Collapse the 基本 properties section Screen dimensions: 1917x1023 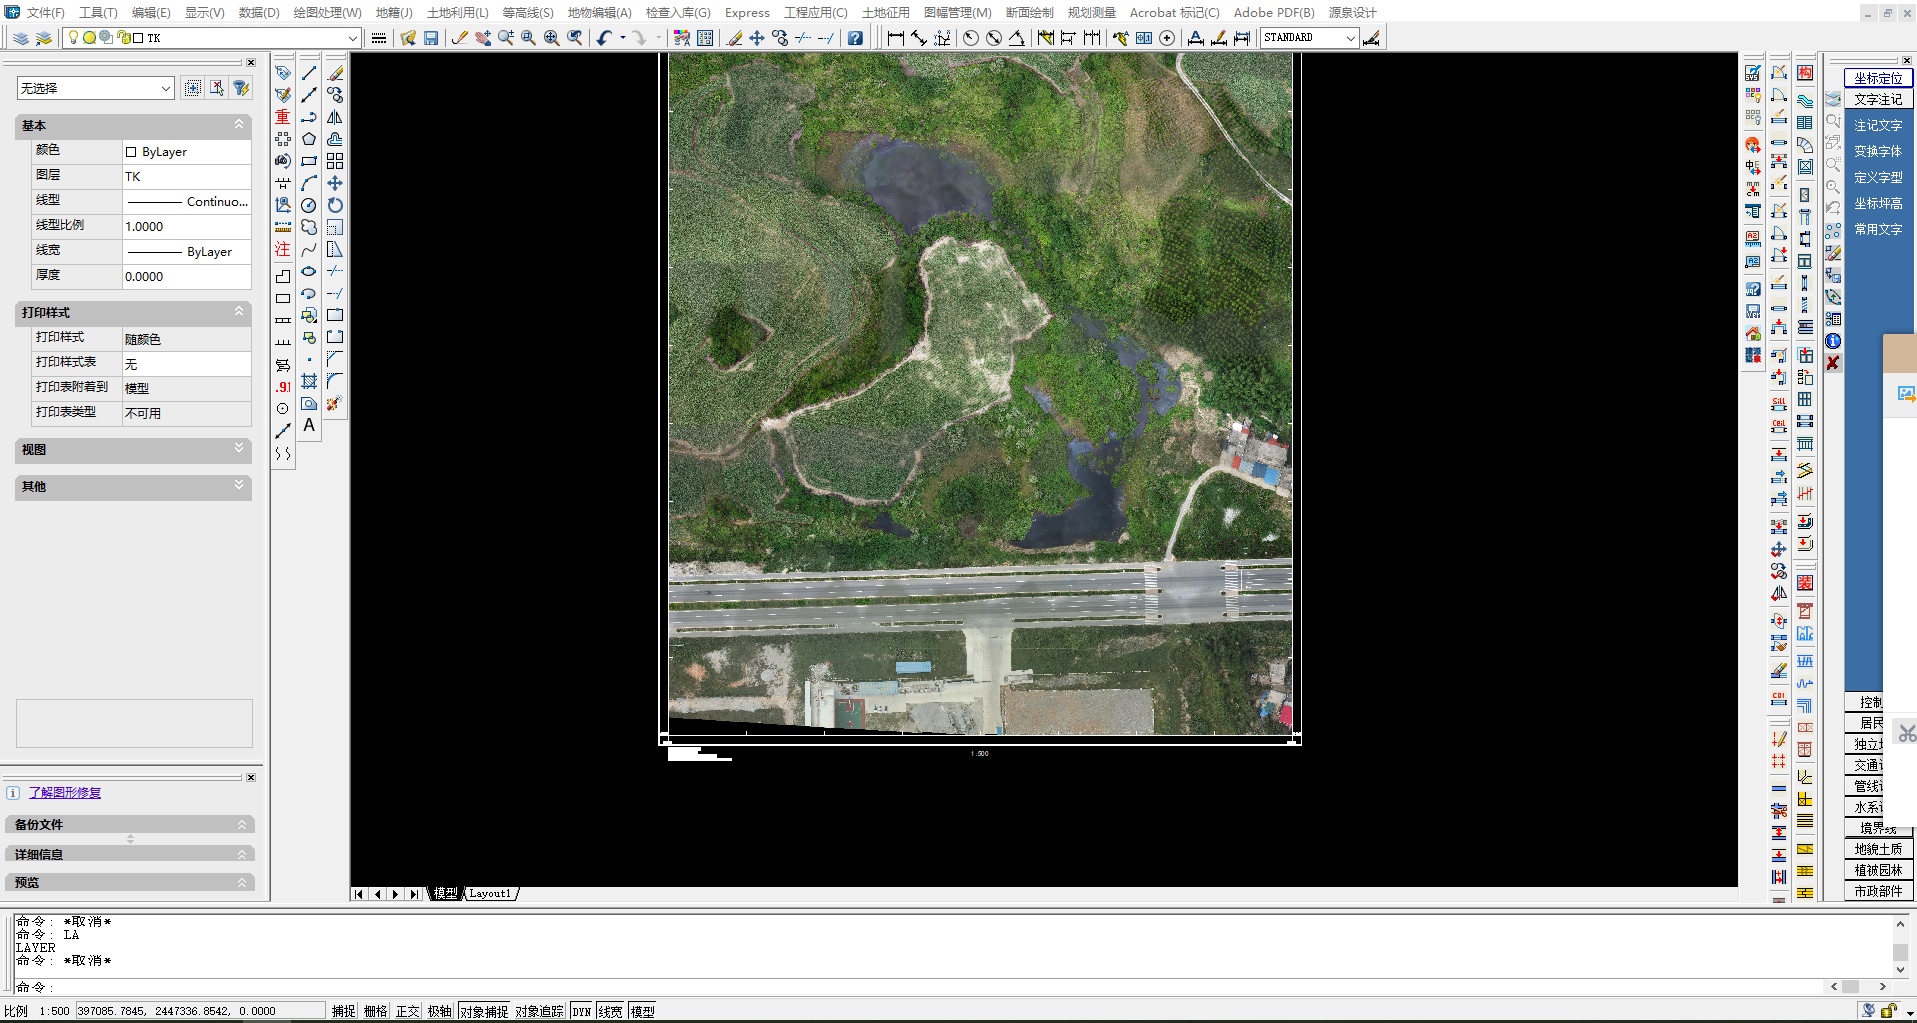coord(238,126)
